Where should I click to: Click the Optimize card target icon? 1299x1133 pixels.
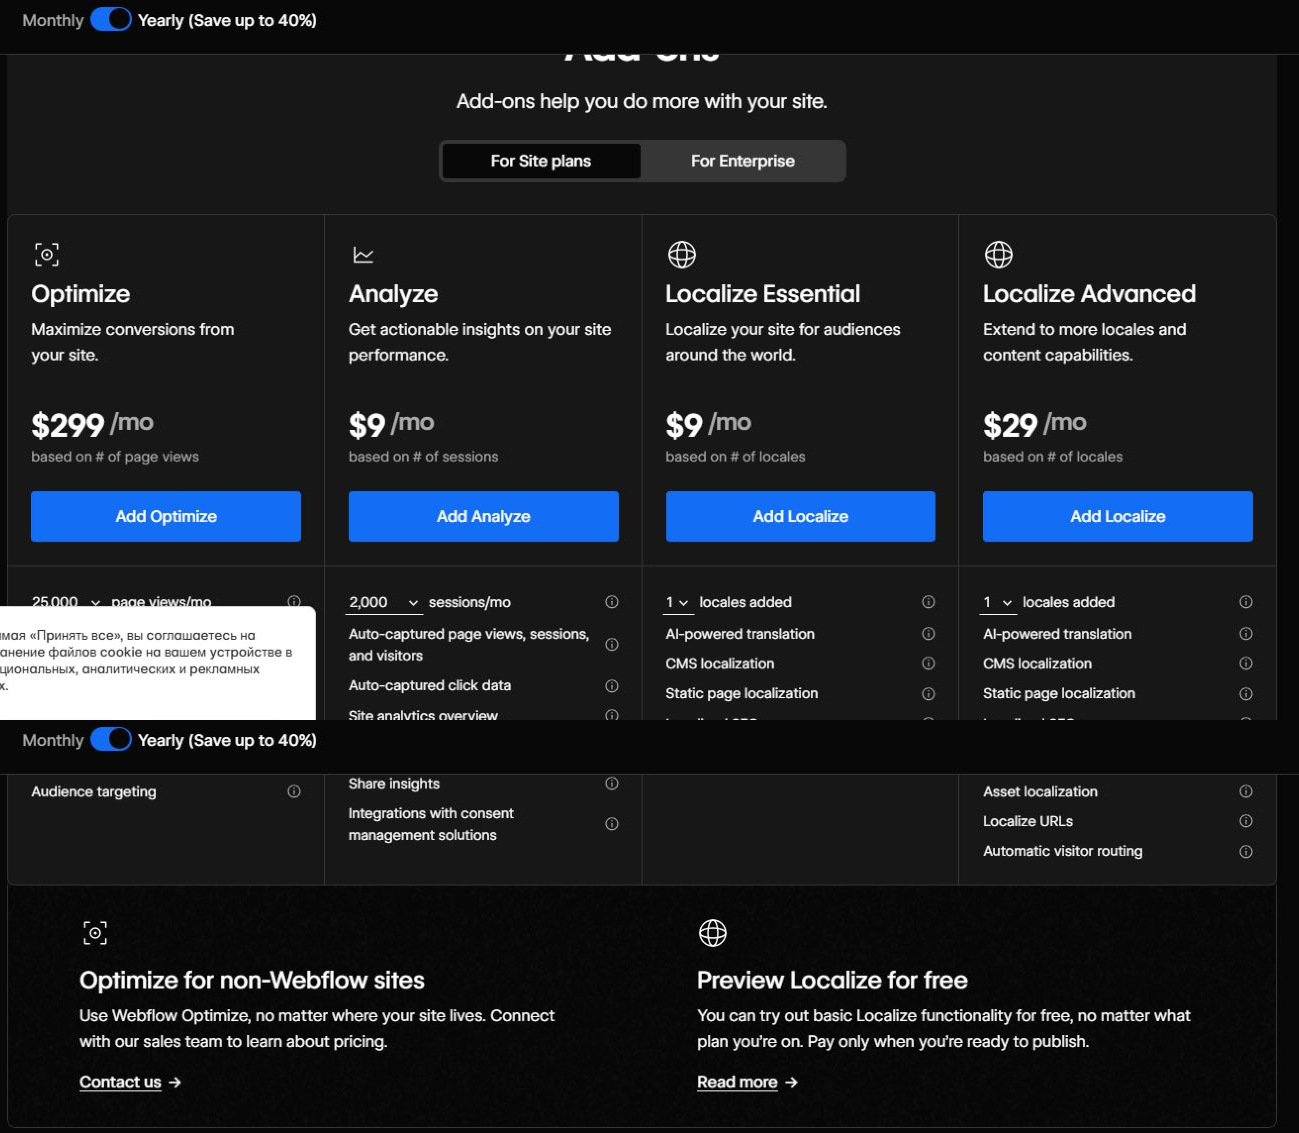click(x=47, y=255)
